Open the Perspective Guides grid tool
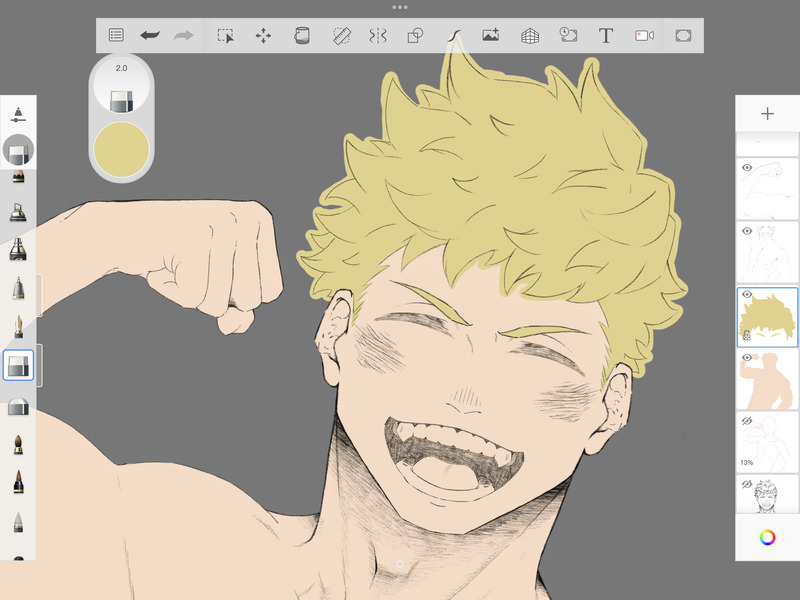This screenshot has height=600, width=800. click(530, 36)
